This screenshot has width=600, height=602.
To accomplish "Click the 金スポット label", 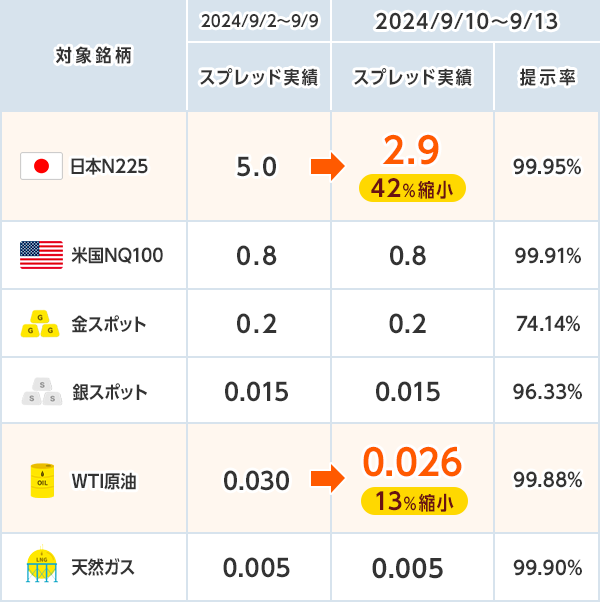I will pos(109,325).
